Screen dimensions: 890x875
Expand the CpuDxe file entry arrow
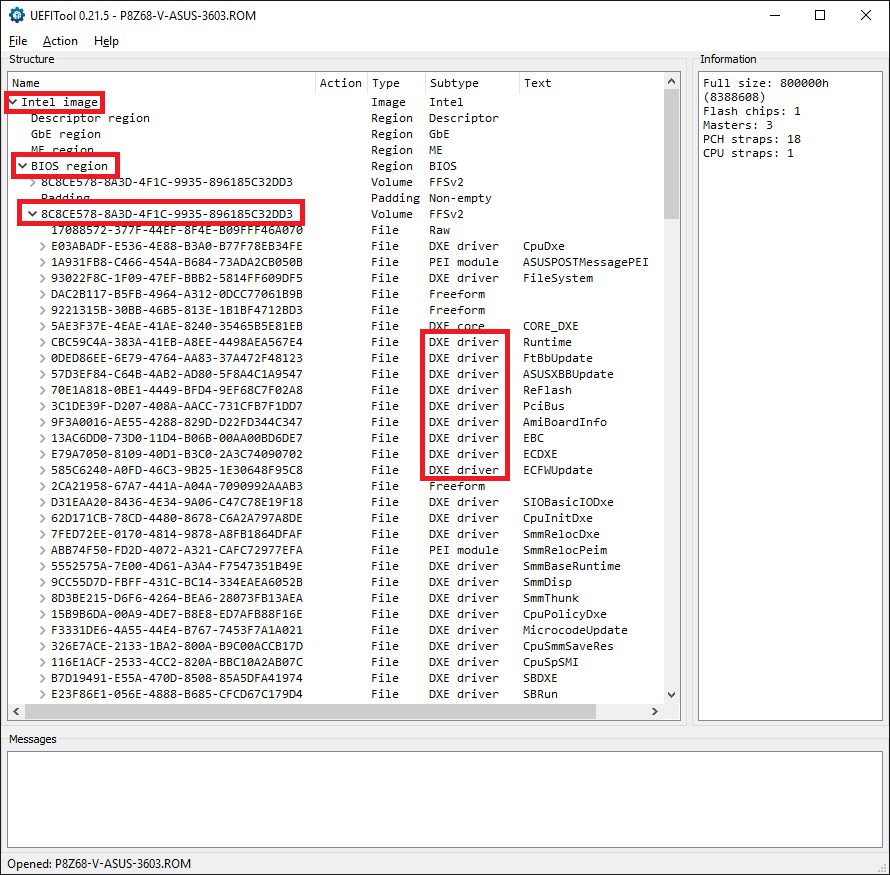pos(42,246)
